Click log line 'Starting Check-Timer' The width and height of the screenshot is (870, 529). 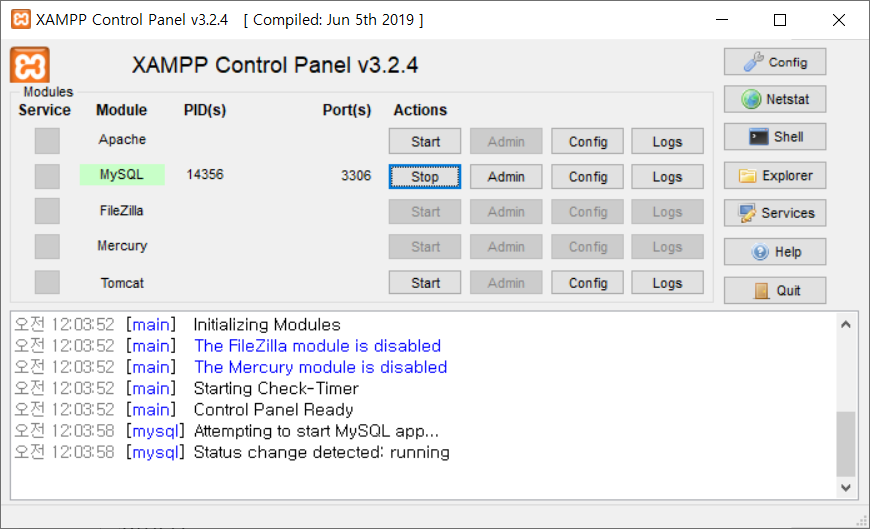[276, 388]
